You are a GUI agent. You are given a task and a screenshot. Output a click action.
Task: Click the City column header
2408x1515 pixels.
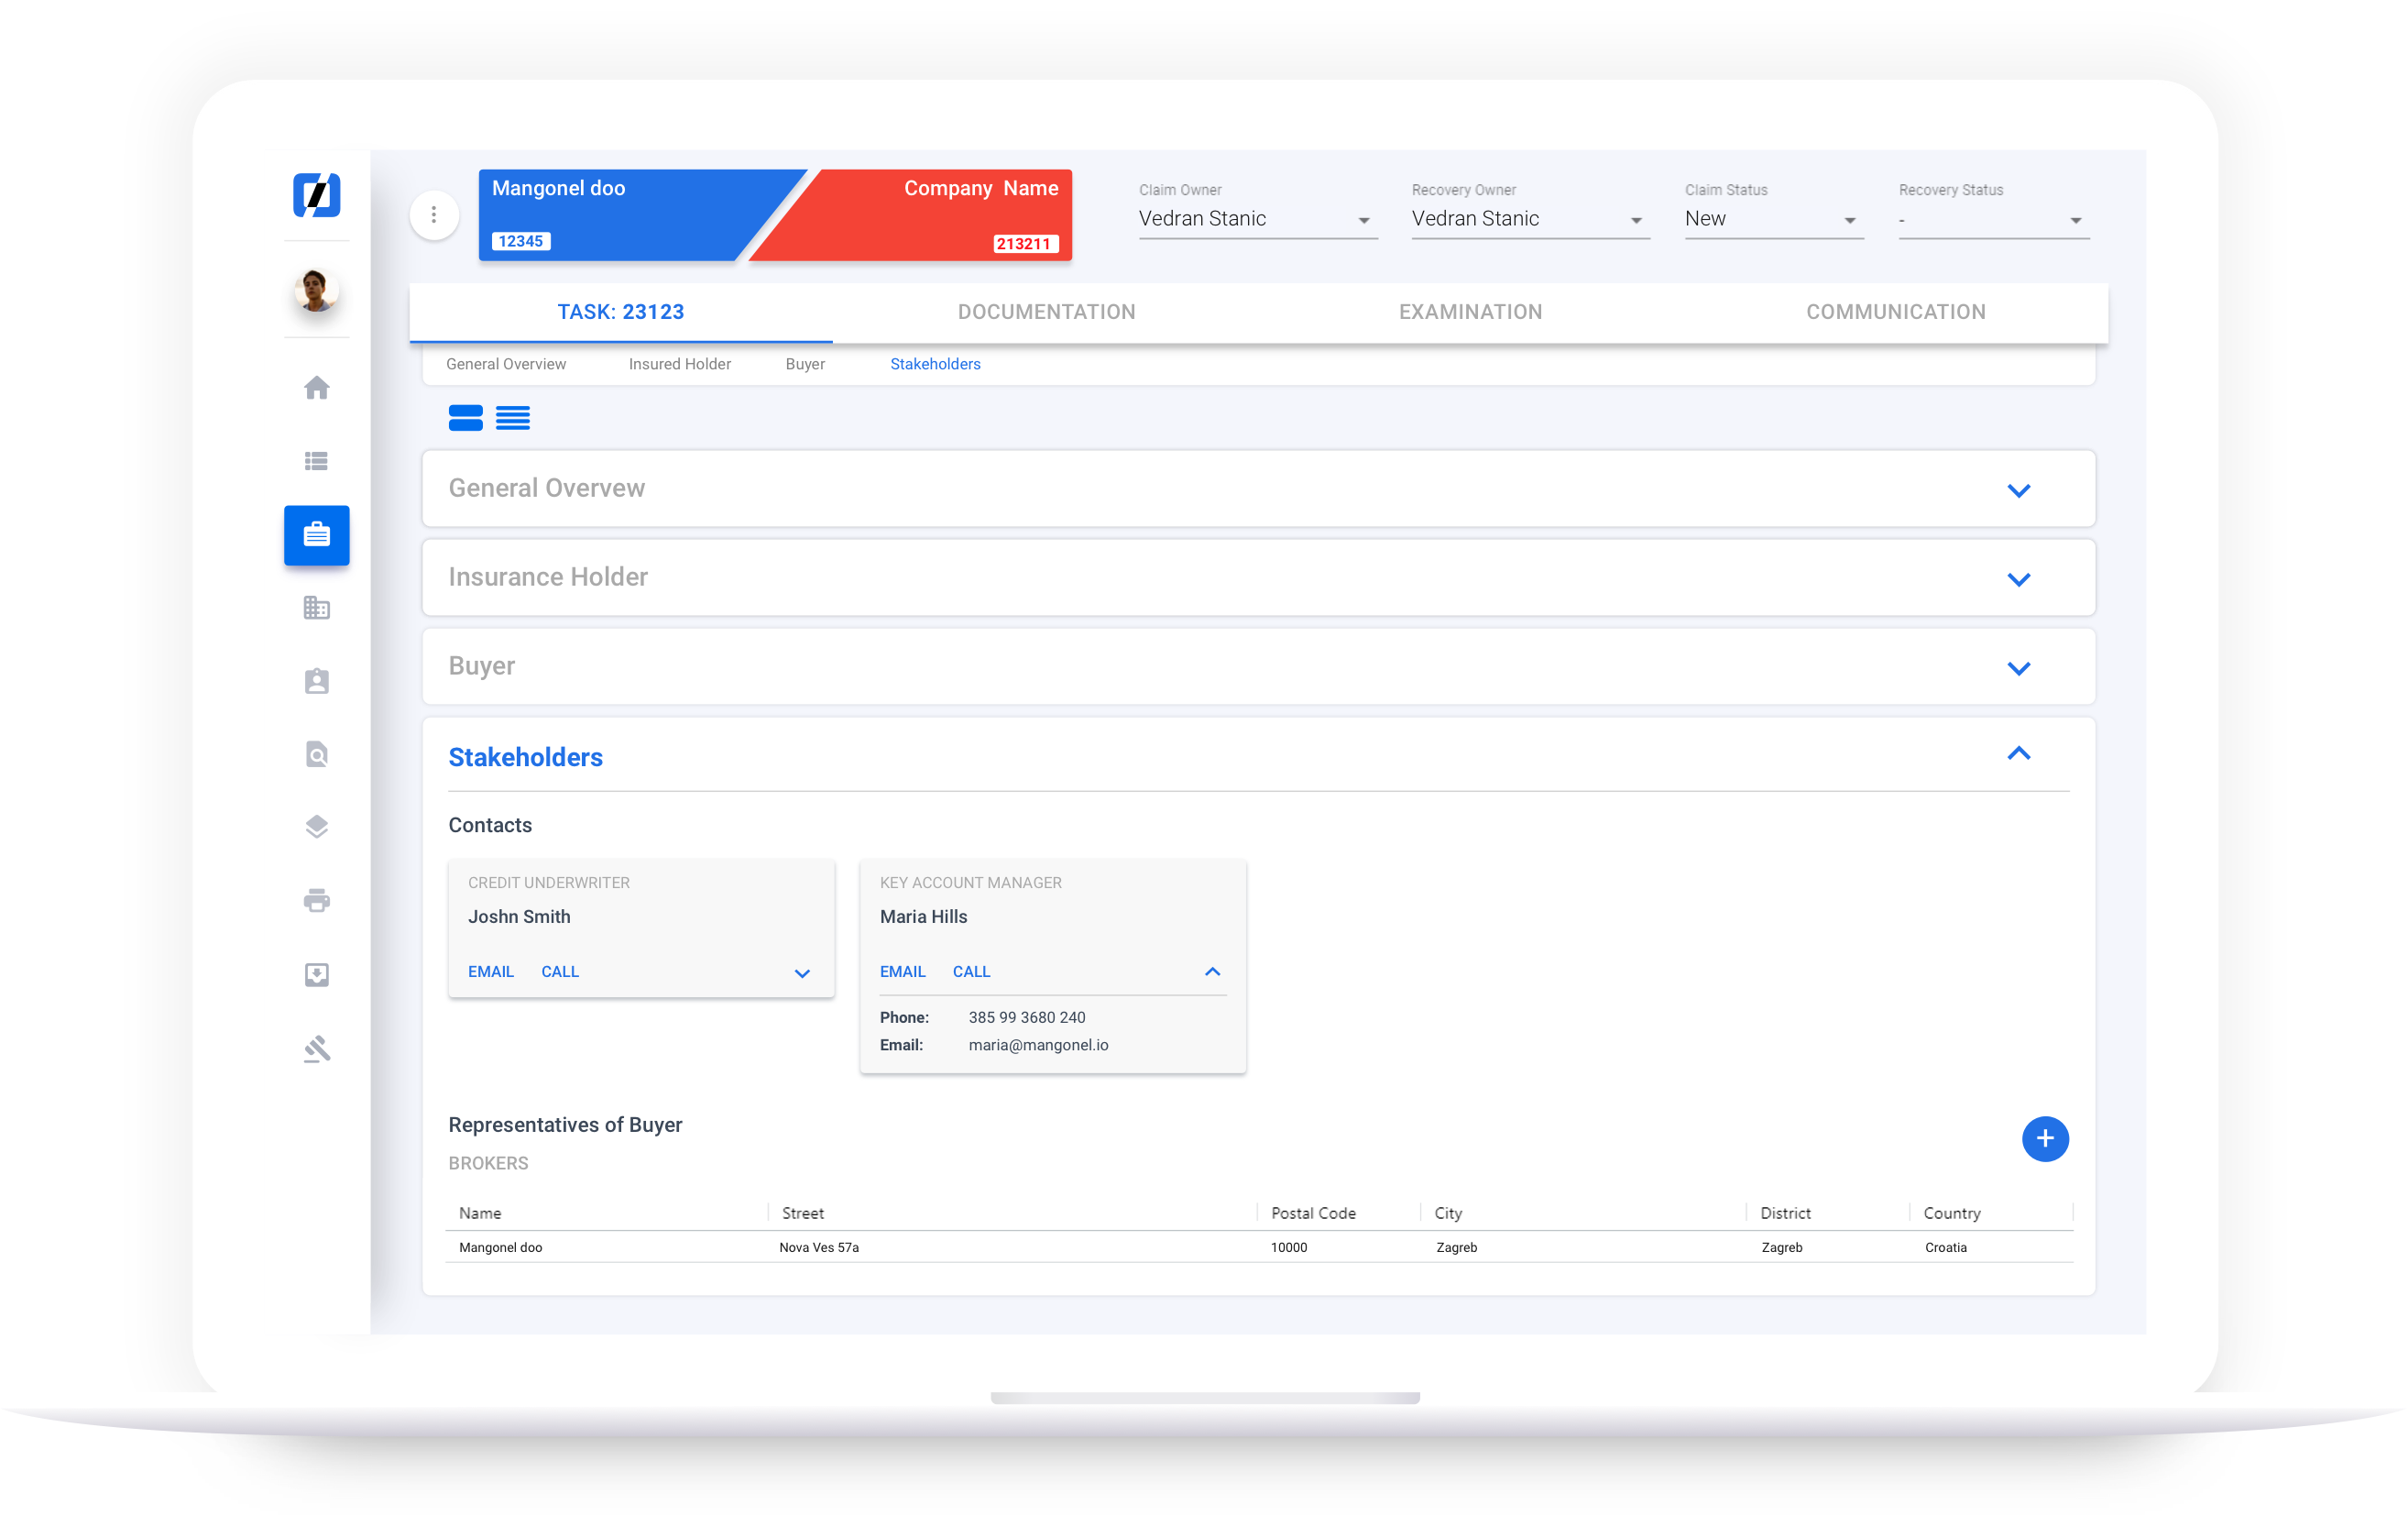[x=1447, y=1213]
